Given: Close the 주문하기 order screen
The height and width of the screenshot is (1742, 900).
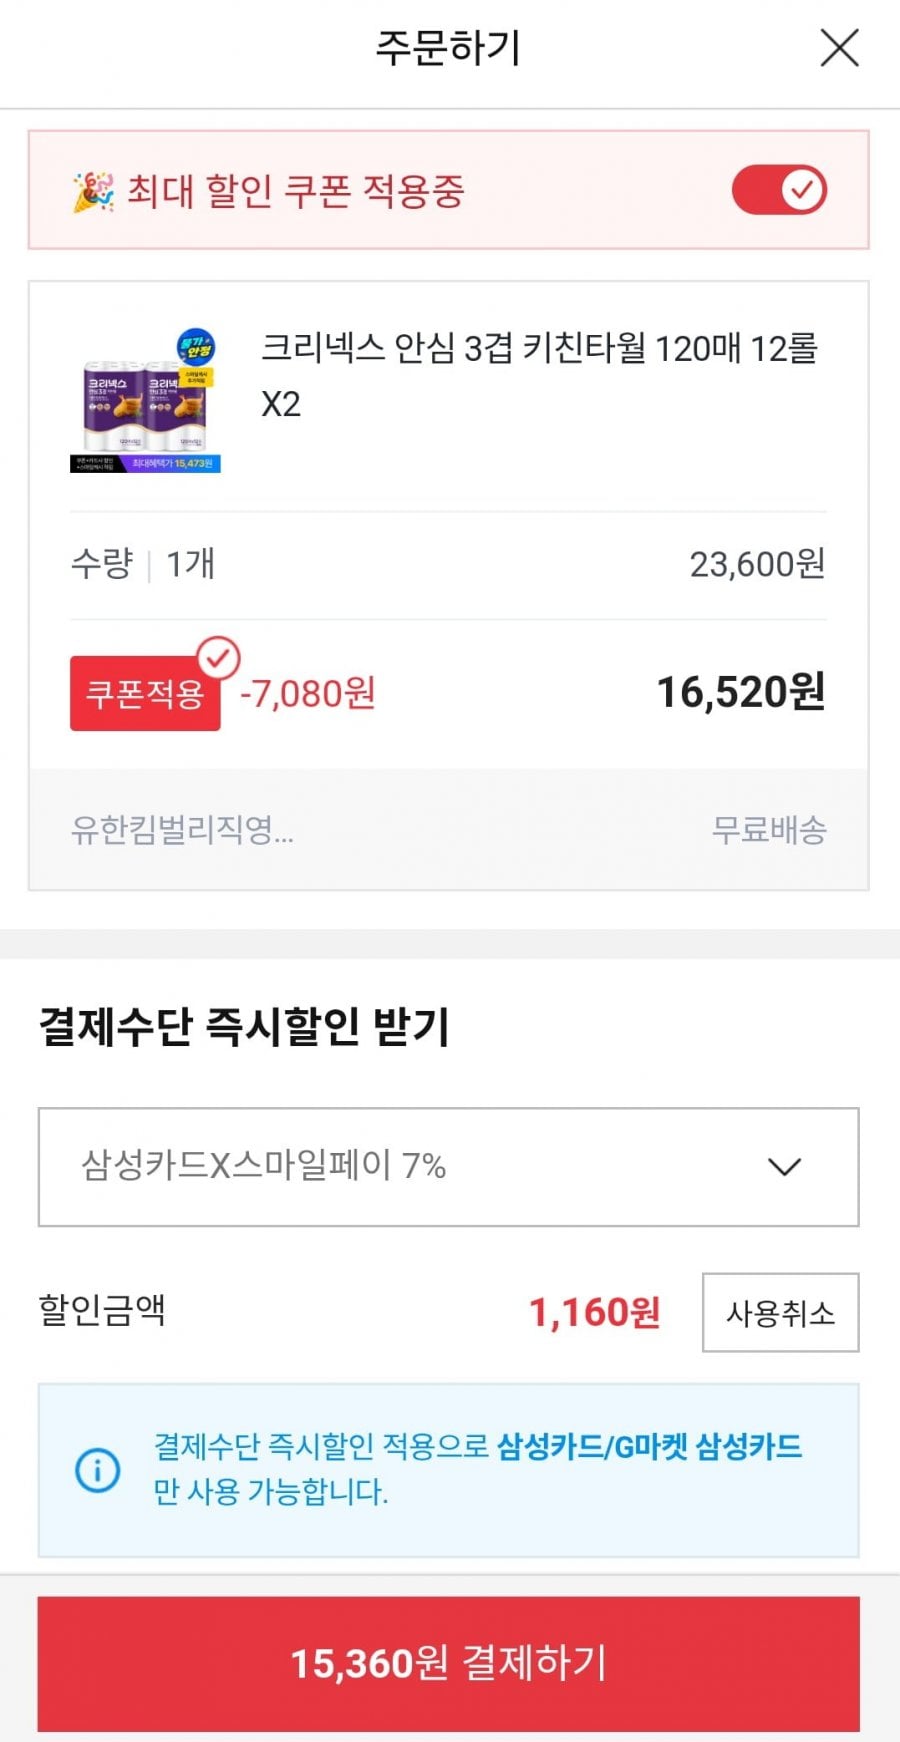Looking at the screenshot, I should point(839,47).
